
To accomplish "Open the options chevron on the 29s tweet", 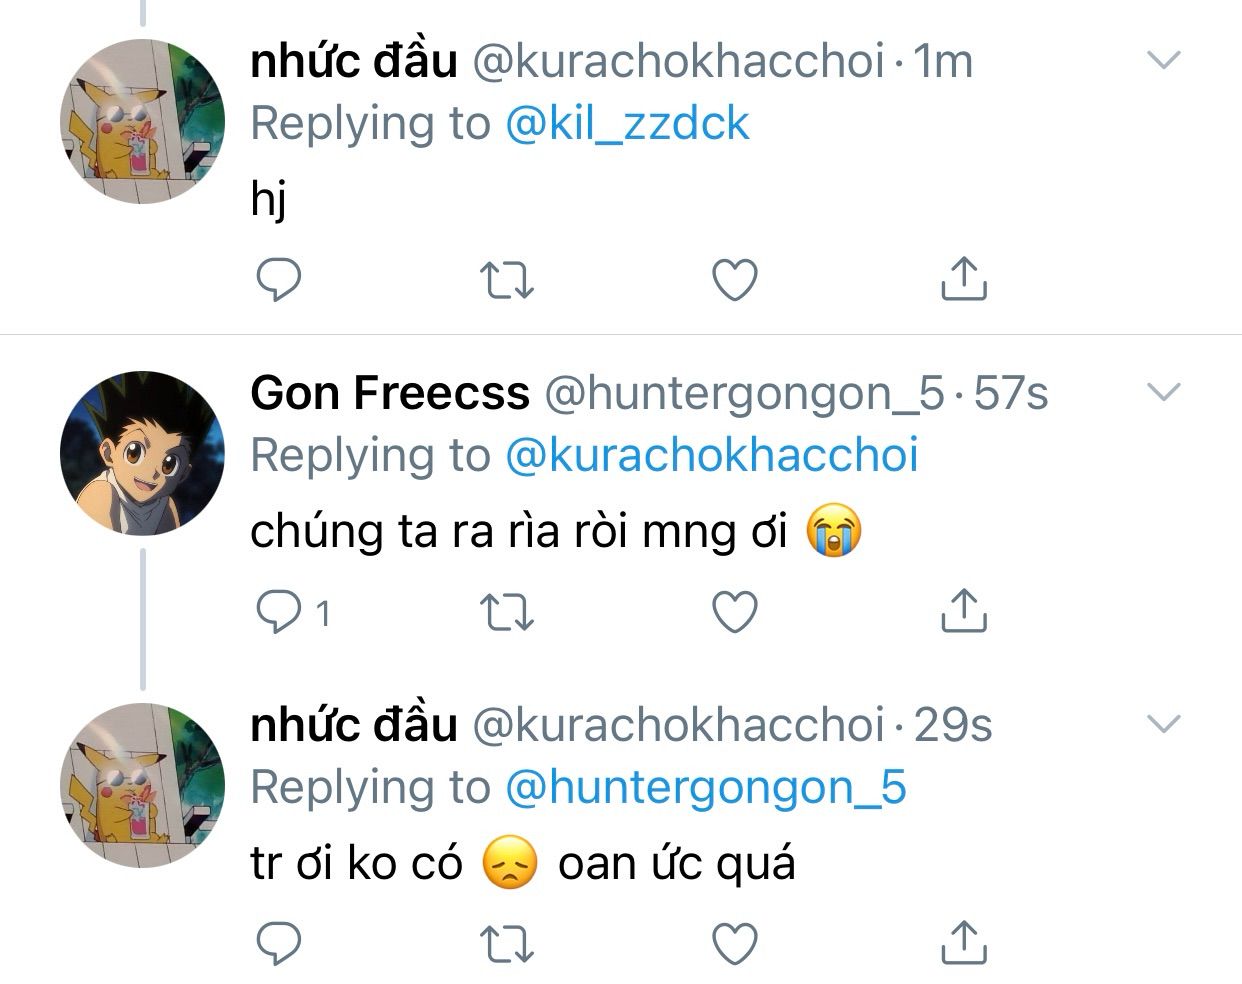I will coord(1163,723).
